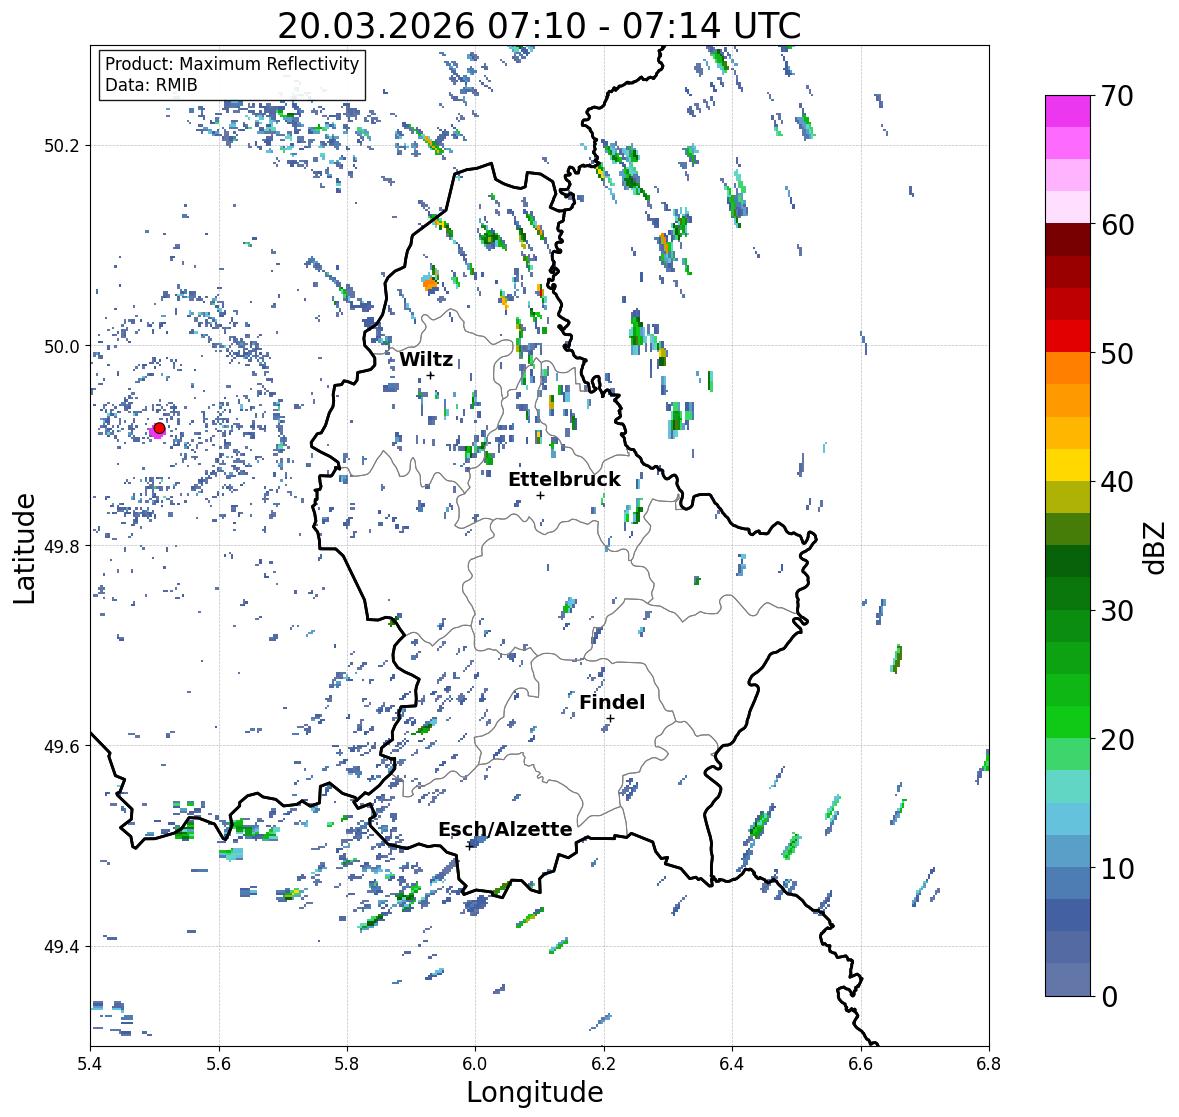Click the Longitude axis label
The height and width of the screenshot is (1117, 1179).
(x=535, y=1092)
